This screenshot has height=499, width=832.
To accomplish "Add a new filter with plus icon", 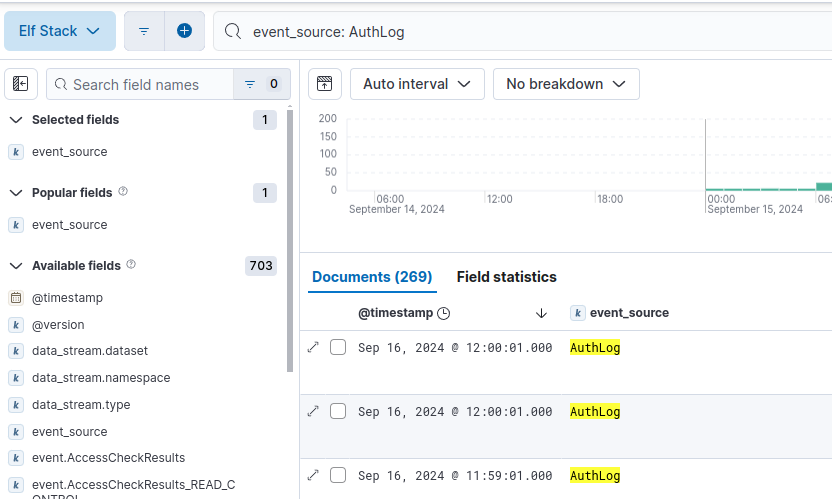I will click(184, 31).
